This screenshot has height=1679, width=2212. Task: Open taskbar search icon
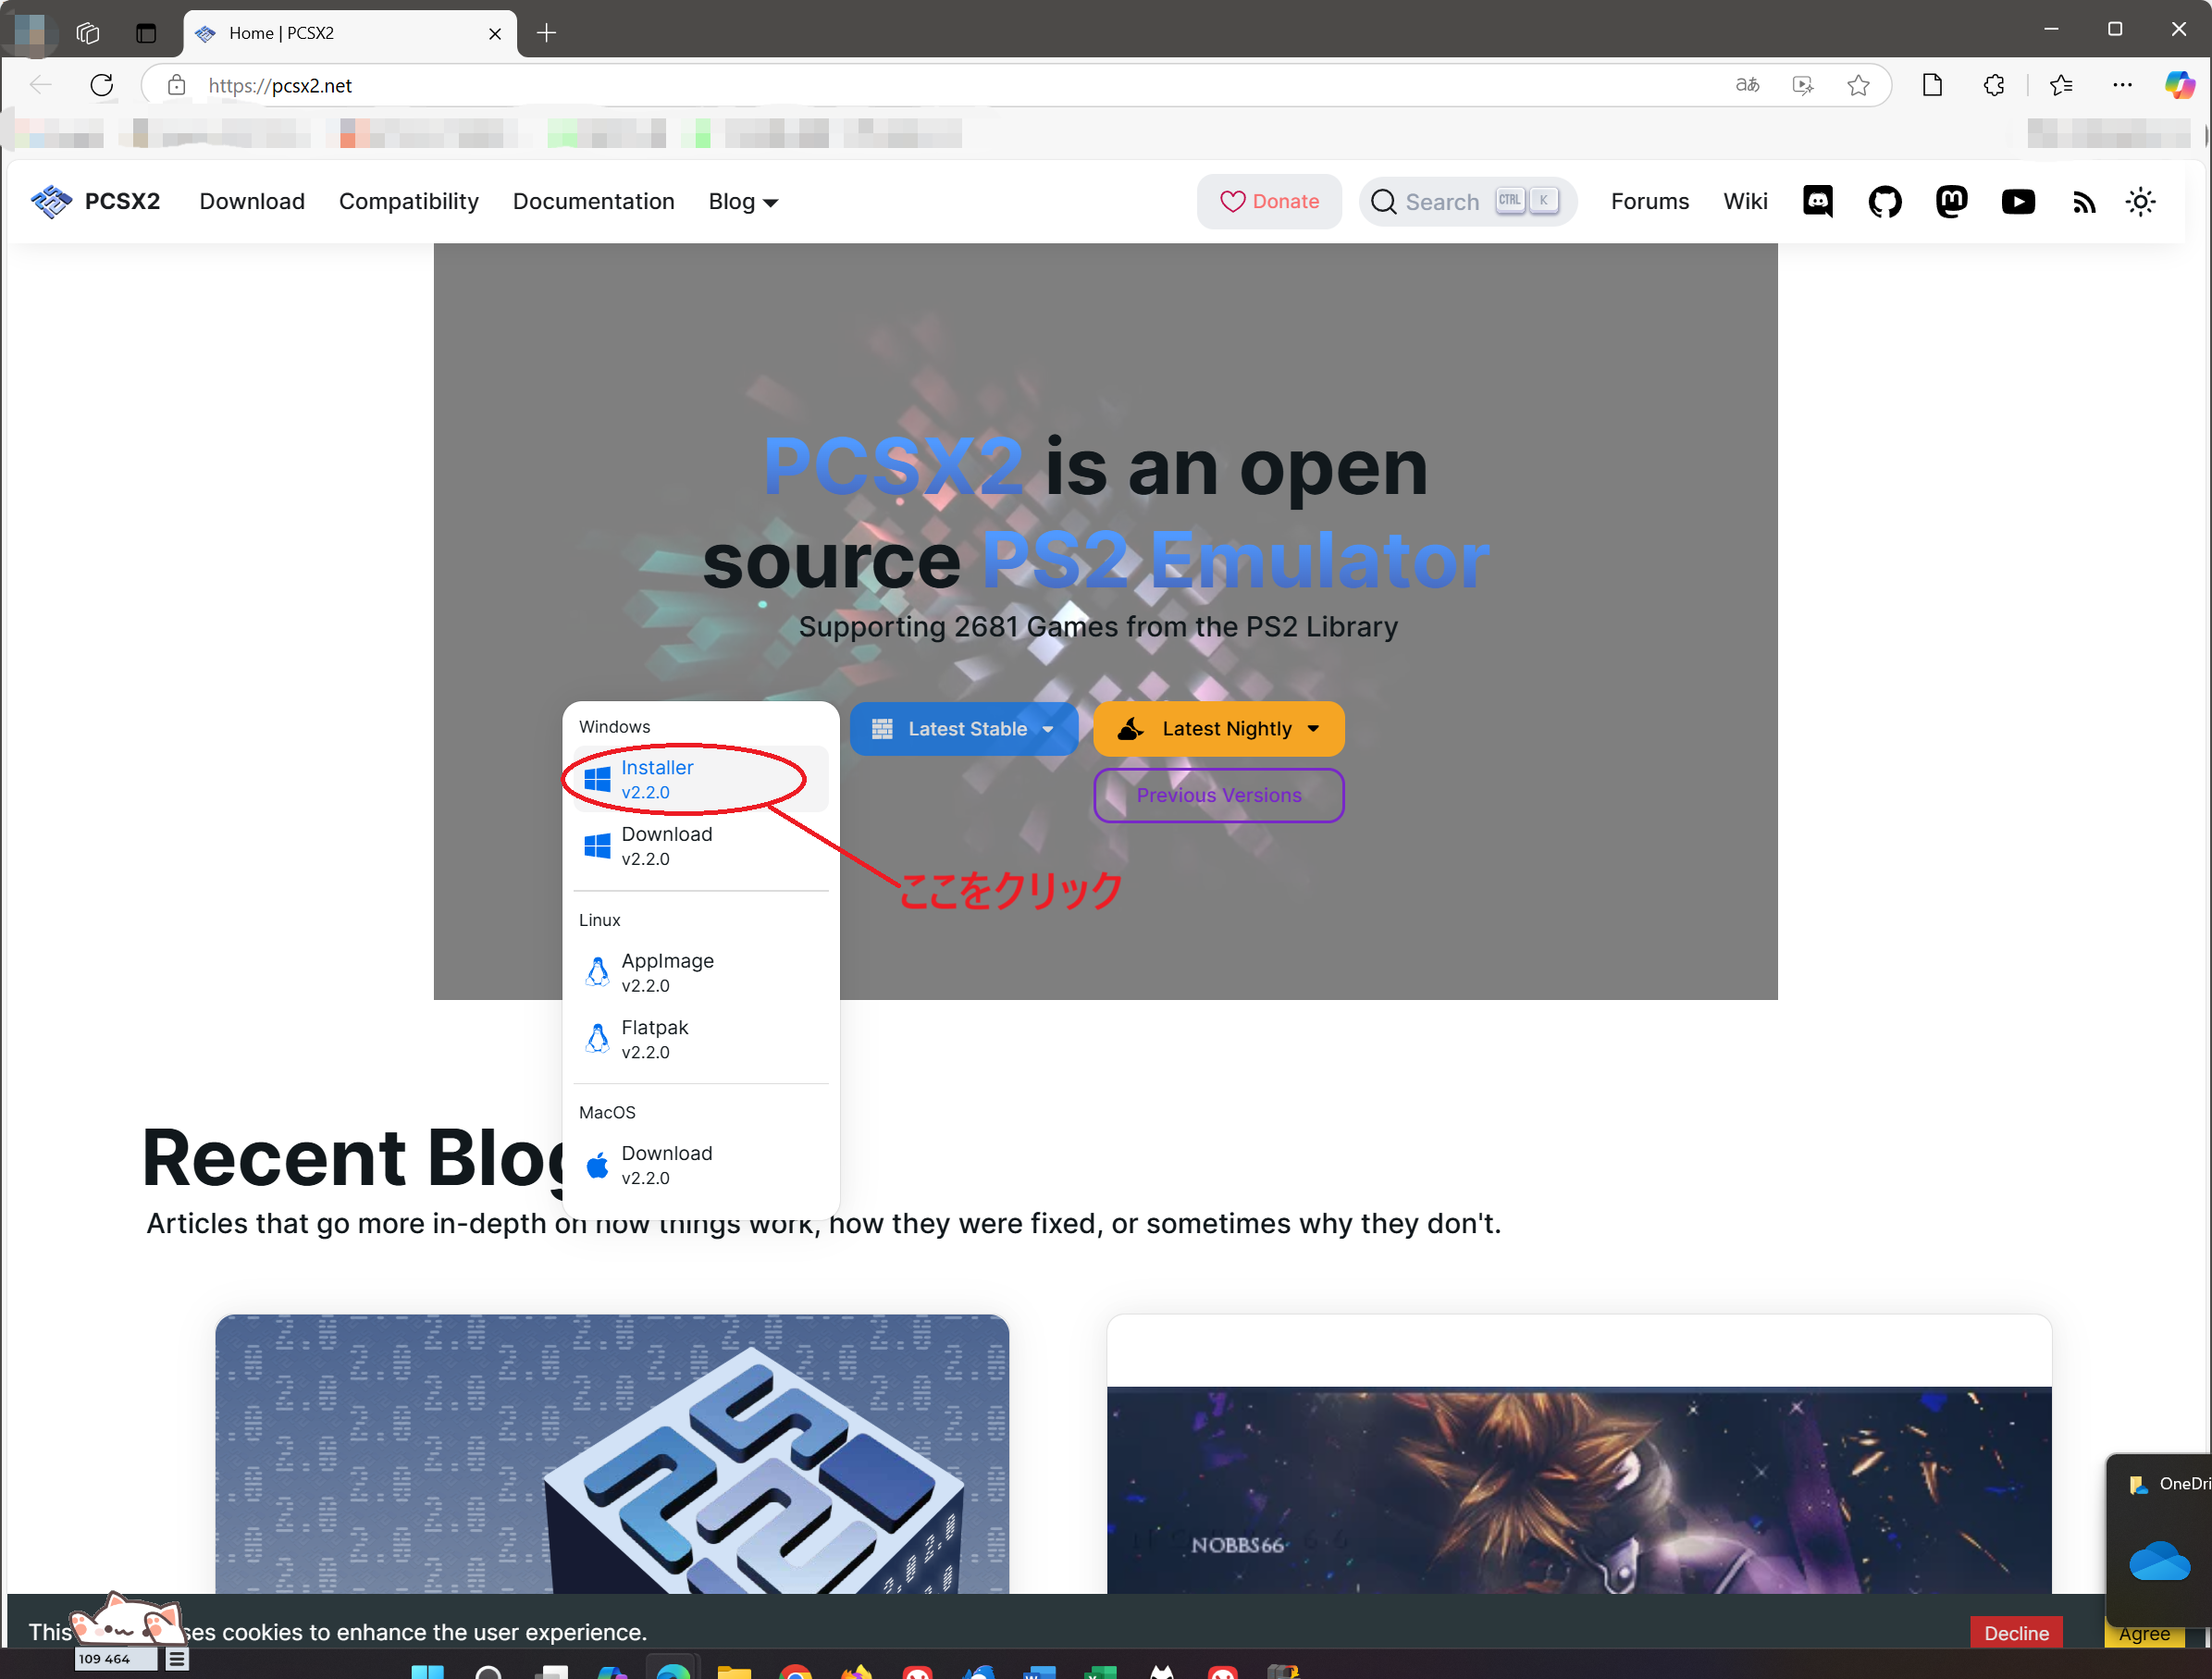488,1671
